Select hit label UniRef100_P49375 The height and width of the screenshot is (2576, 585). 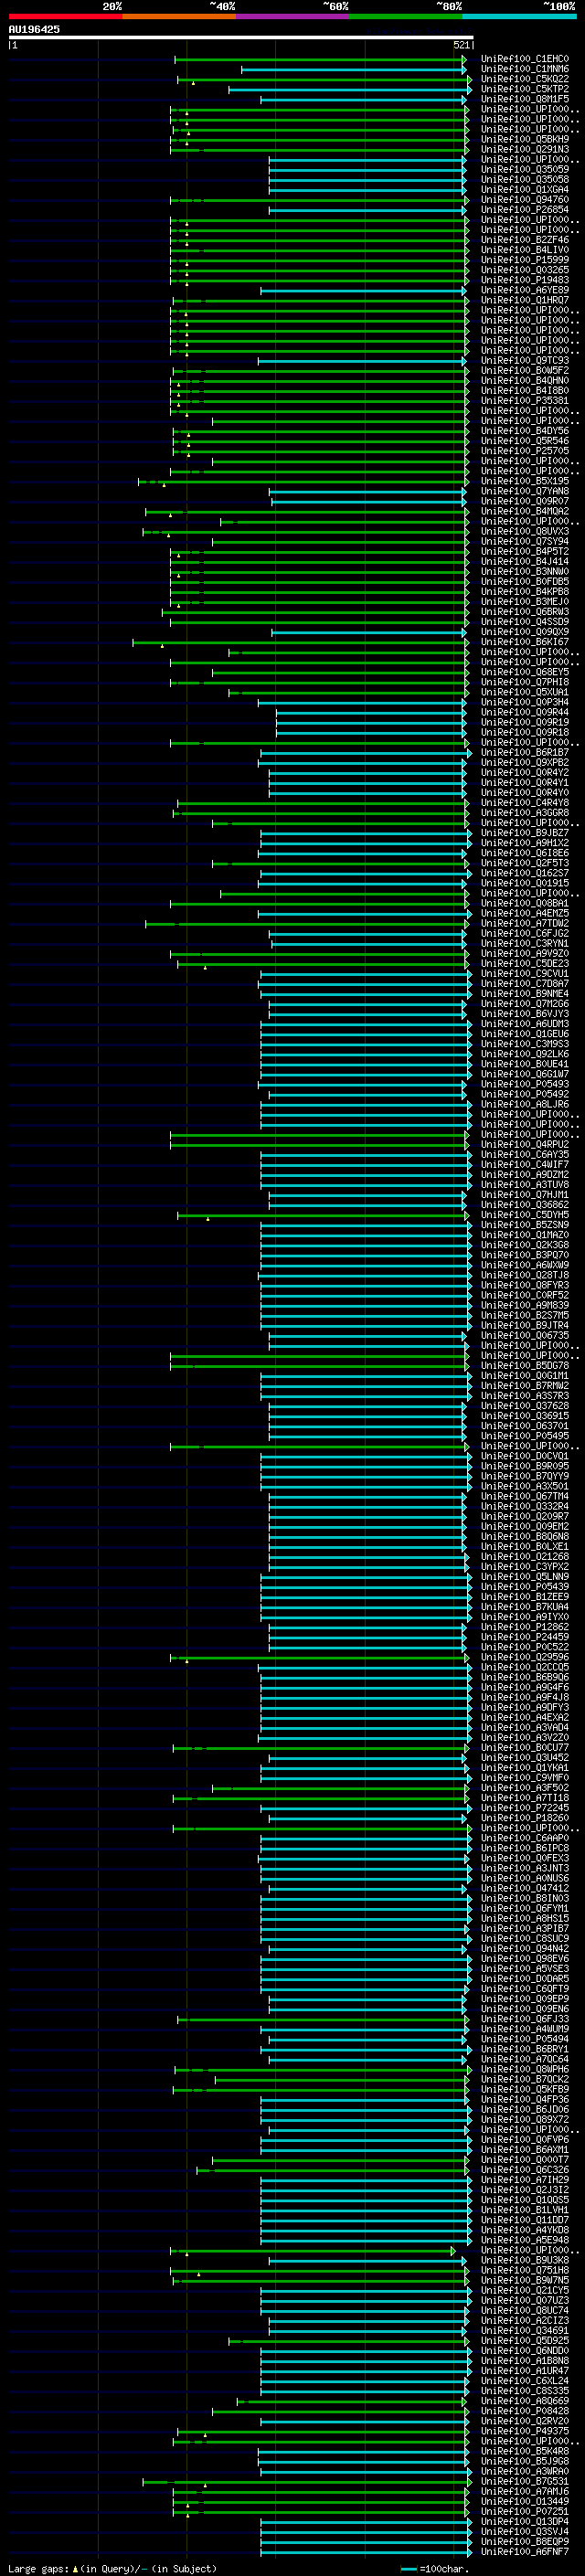(525, 2431)
